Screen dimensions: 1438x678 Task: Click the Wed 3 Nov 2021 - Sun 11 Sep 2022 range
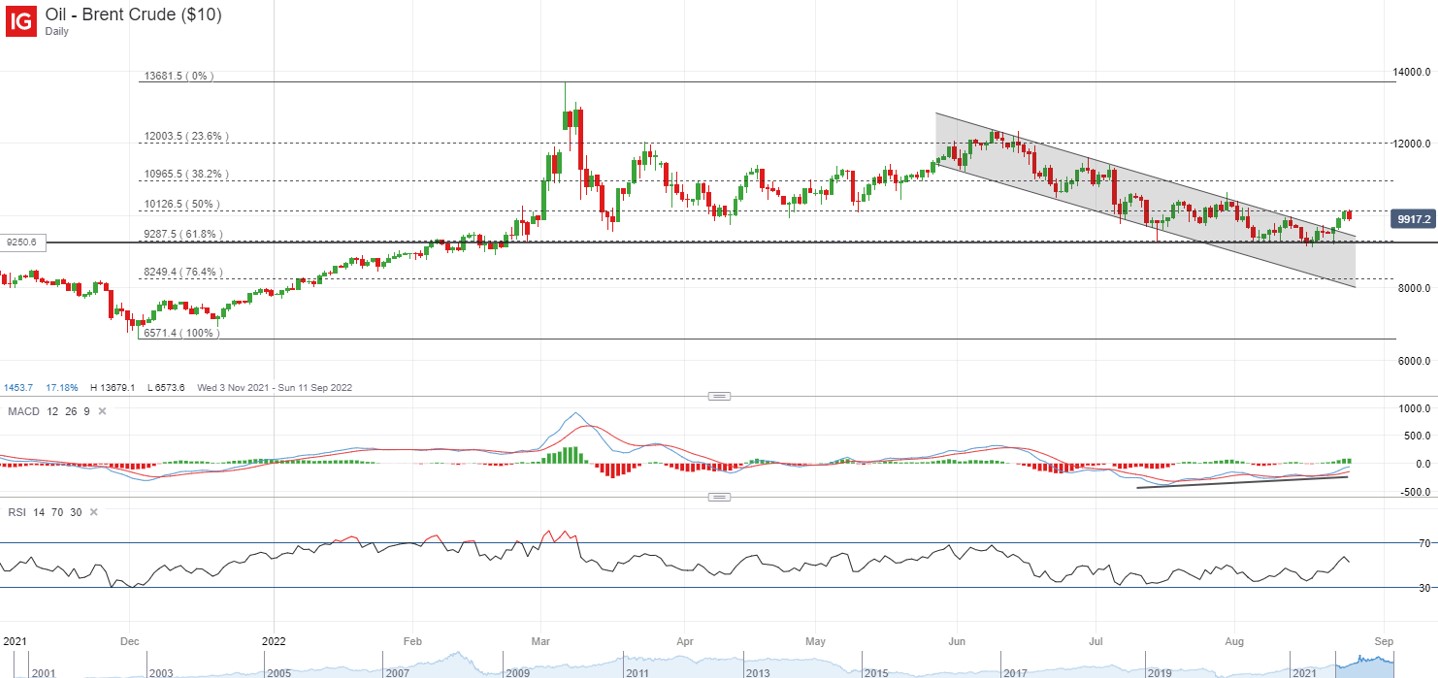click(x=274, y=387)
